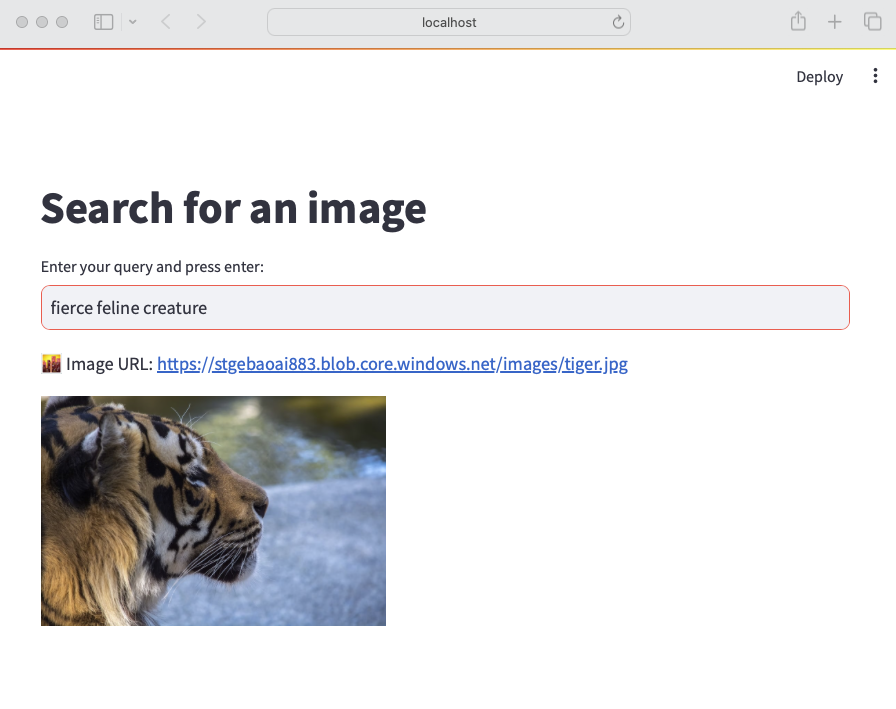
Task: Show the tab overview icon
Action: click(x=872, y=22)
